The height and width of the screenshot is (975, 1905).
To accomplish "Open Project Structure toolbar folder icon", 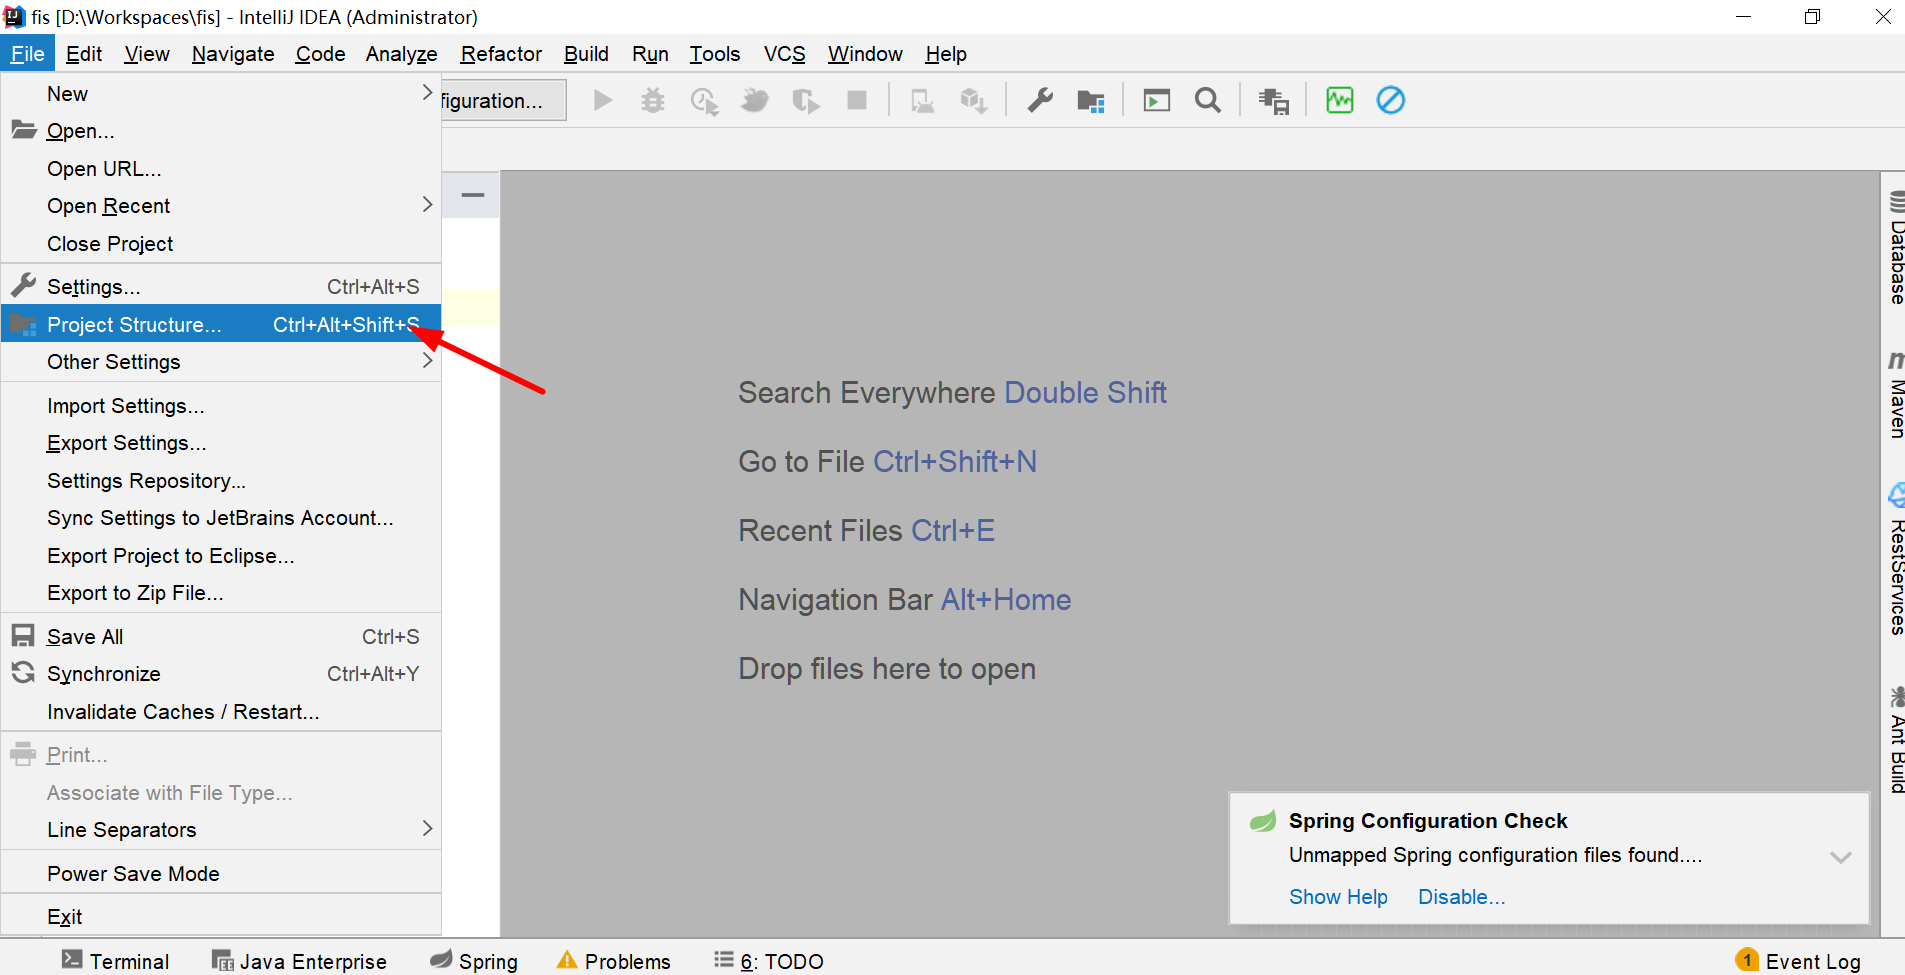I will [x=1091, y=100].
